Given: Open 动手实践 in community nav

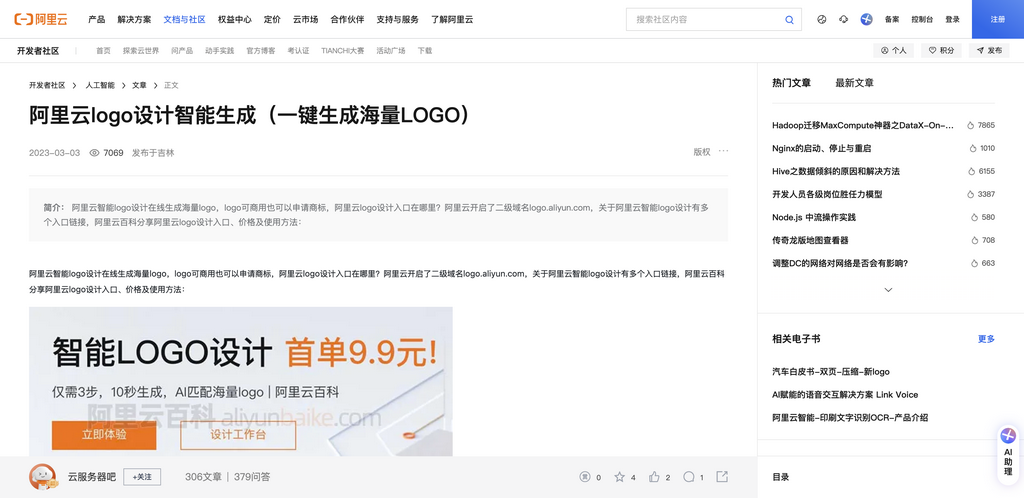Looking at the screenshot, I should click(219, 50).
